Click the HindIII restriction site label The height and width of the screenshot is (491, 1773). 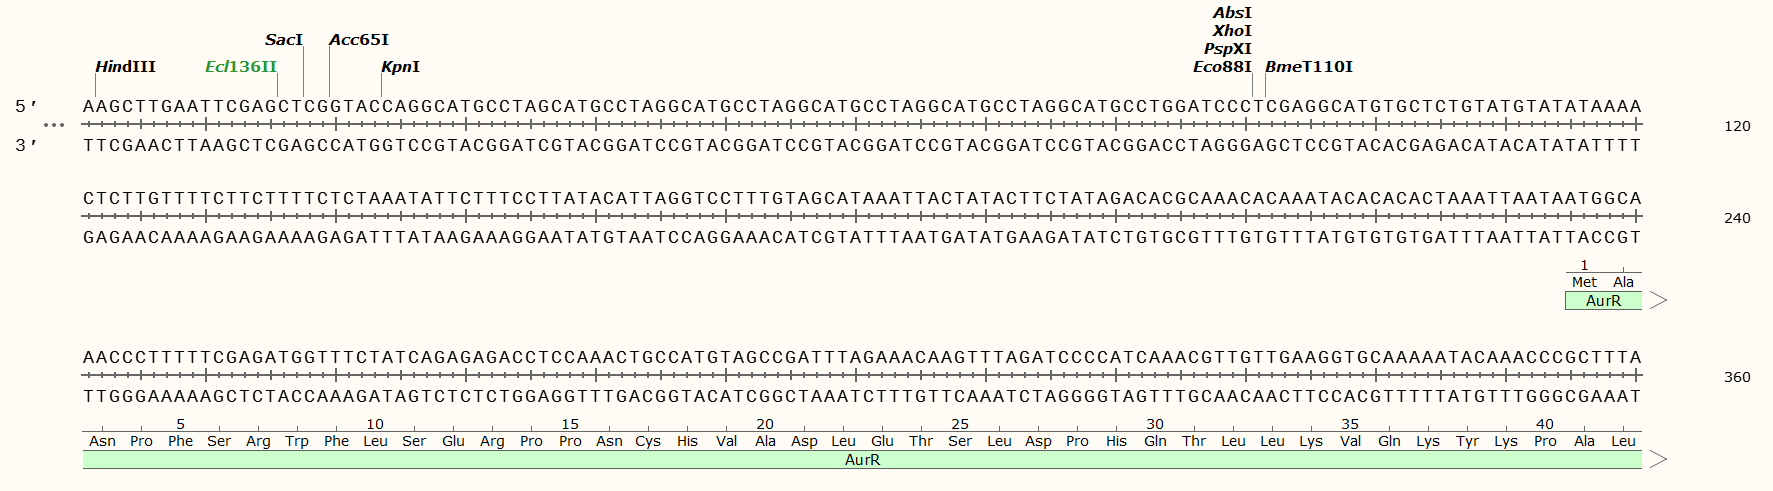click(125, 67)
